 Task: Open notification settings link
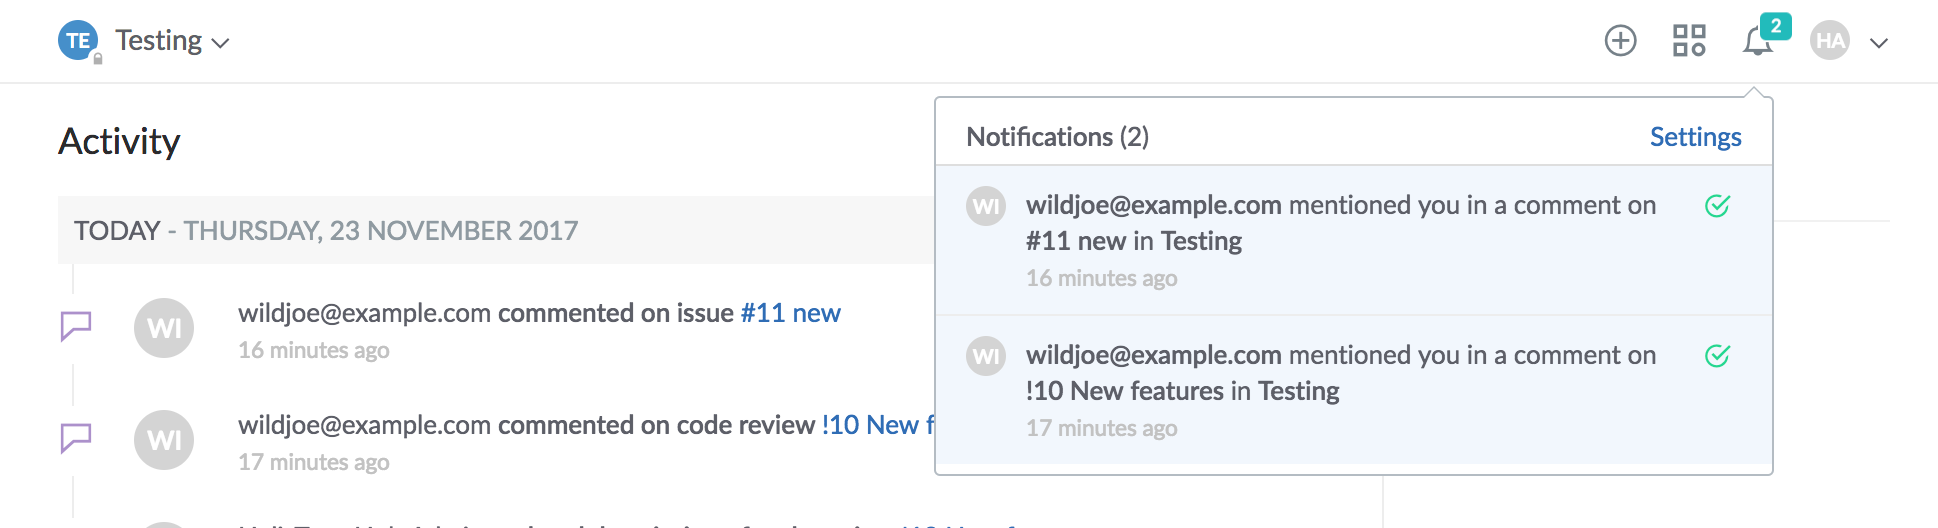point(1695,137)
